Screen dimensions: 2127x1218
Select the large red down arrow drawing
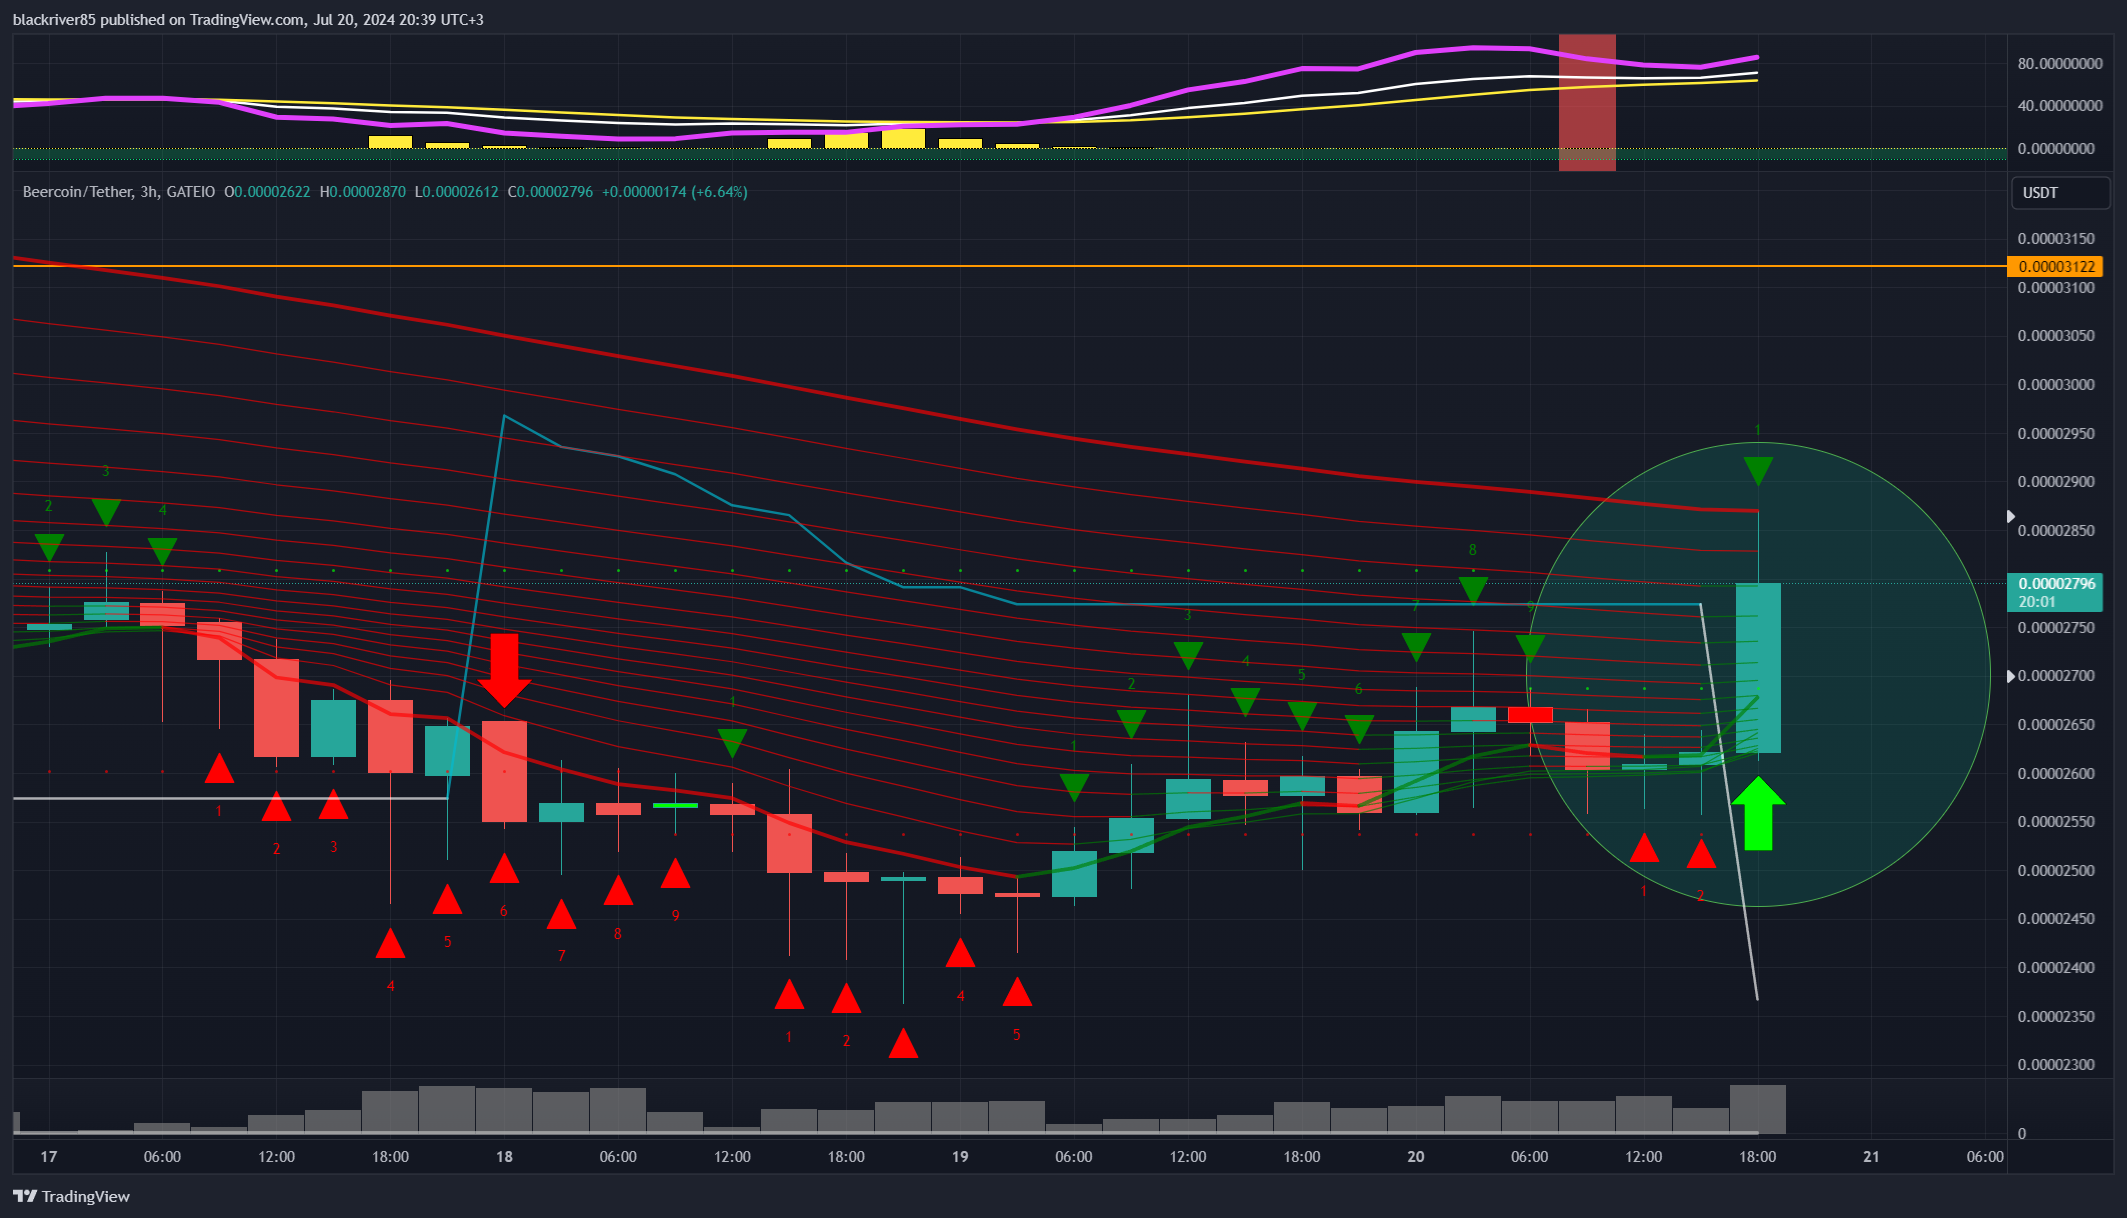click(x=504, y=670)
